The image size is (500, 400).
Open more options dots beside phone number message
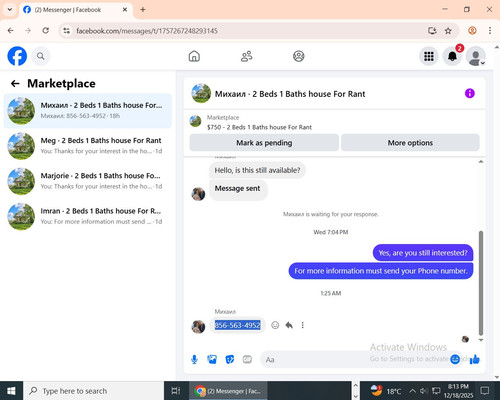click(x=303, y=325)
